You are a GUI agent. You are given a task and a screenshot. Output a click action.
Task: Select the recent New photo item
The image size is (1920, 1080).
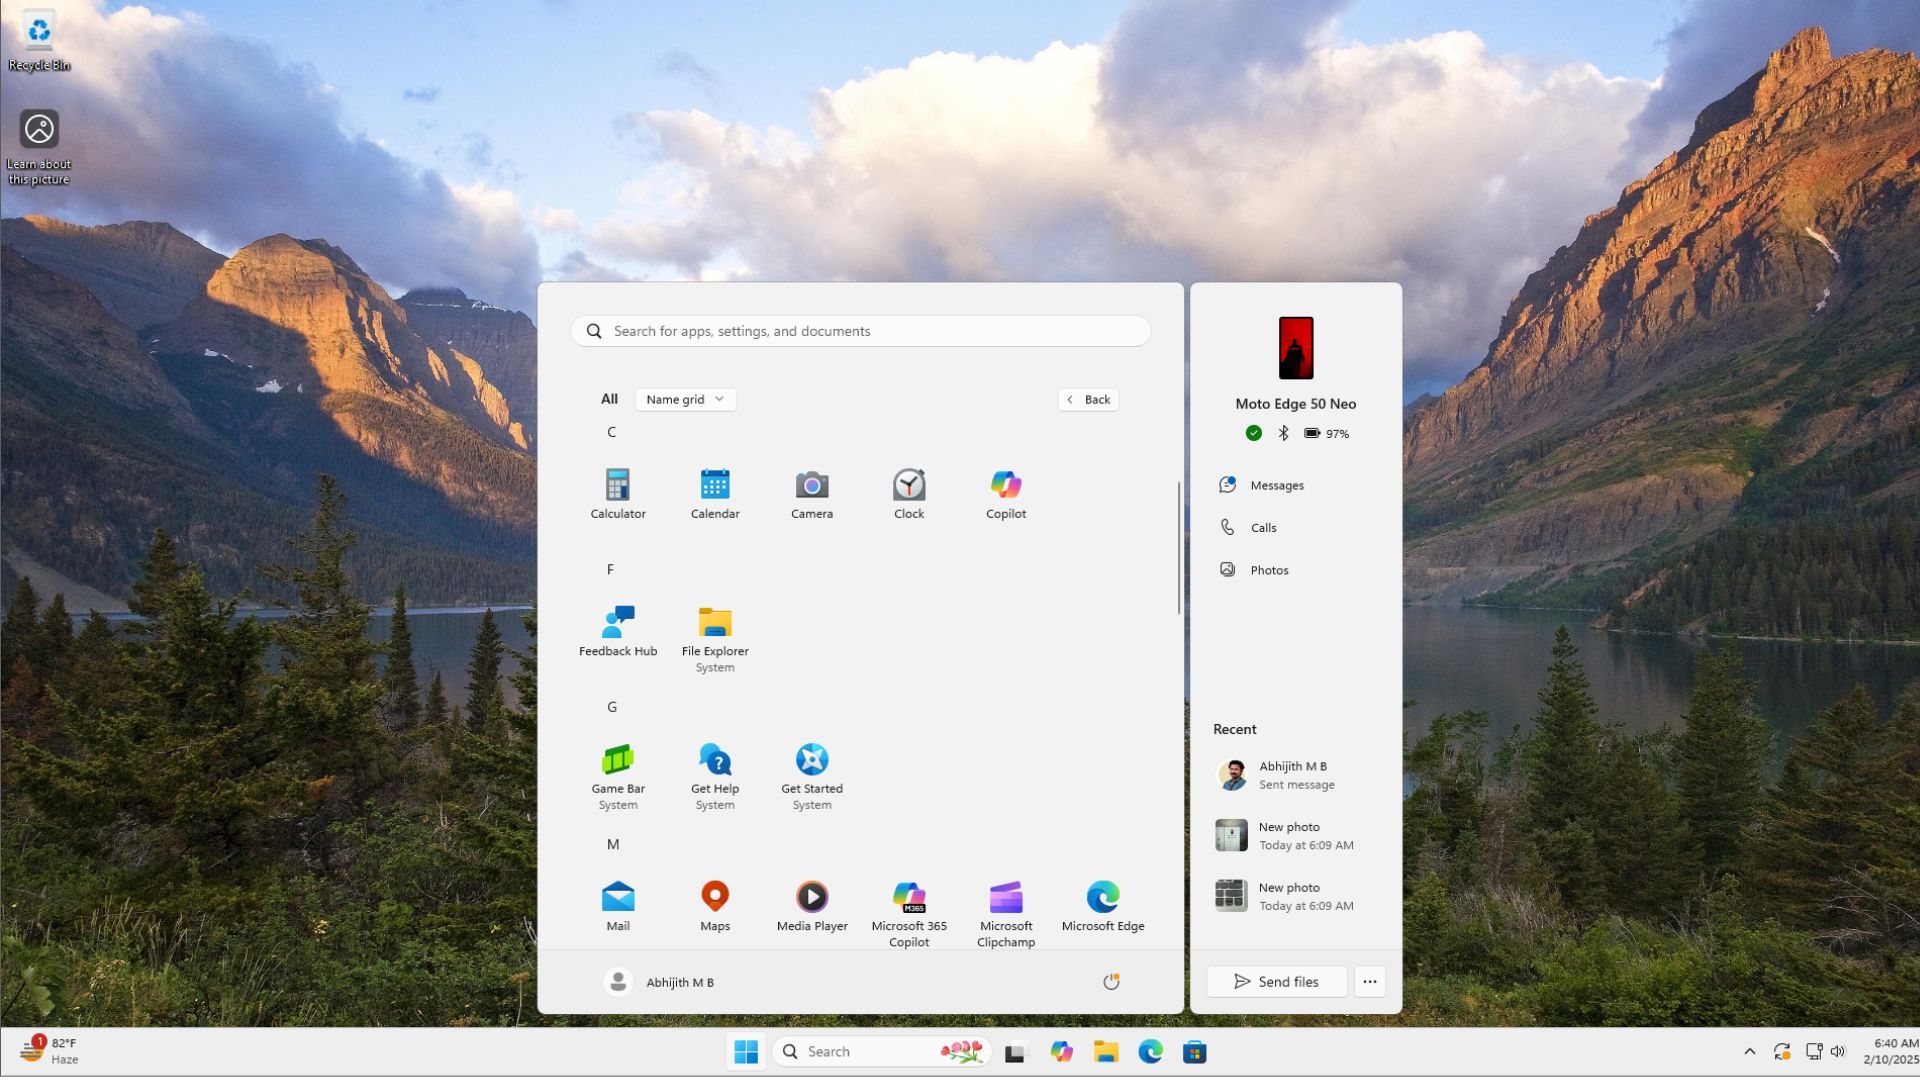[1290, 835]
